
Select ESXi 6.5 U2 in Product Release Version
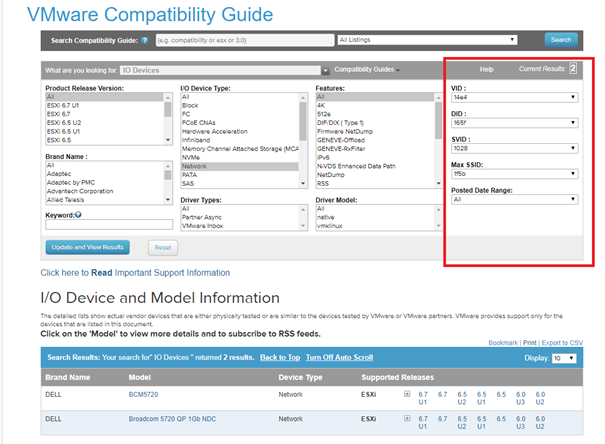(104, 123)
